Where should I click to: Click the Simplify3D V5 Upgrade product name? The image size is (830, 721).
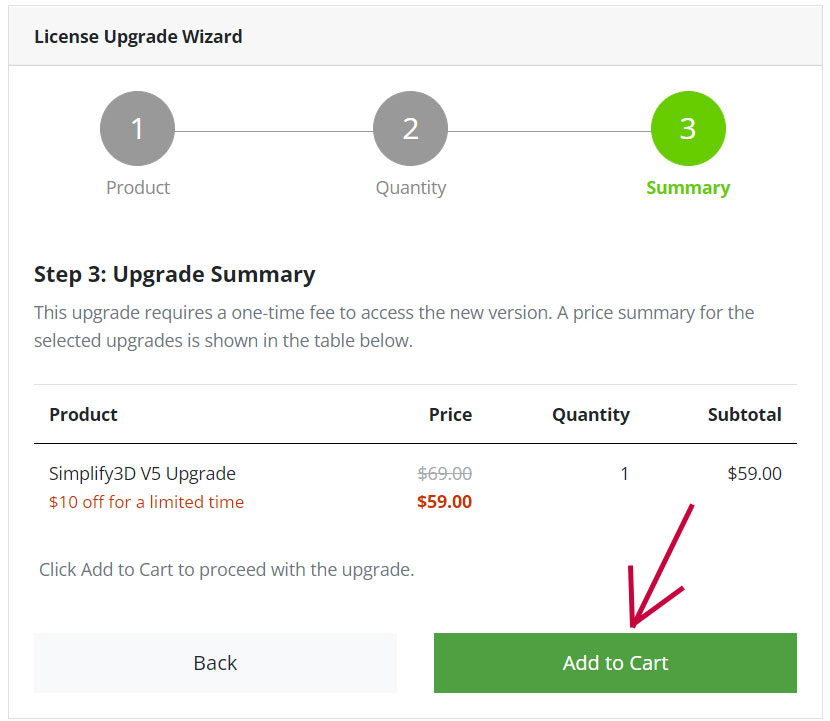[x=142, y=474]
